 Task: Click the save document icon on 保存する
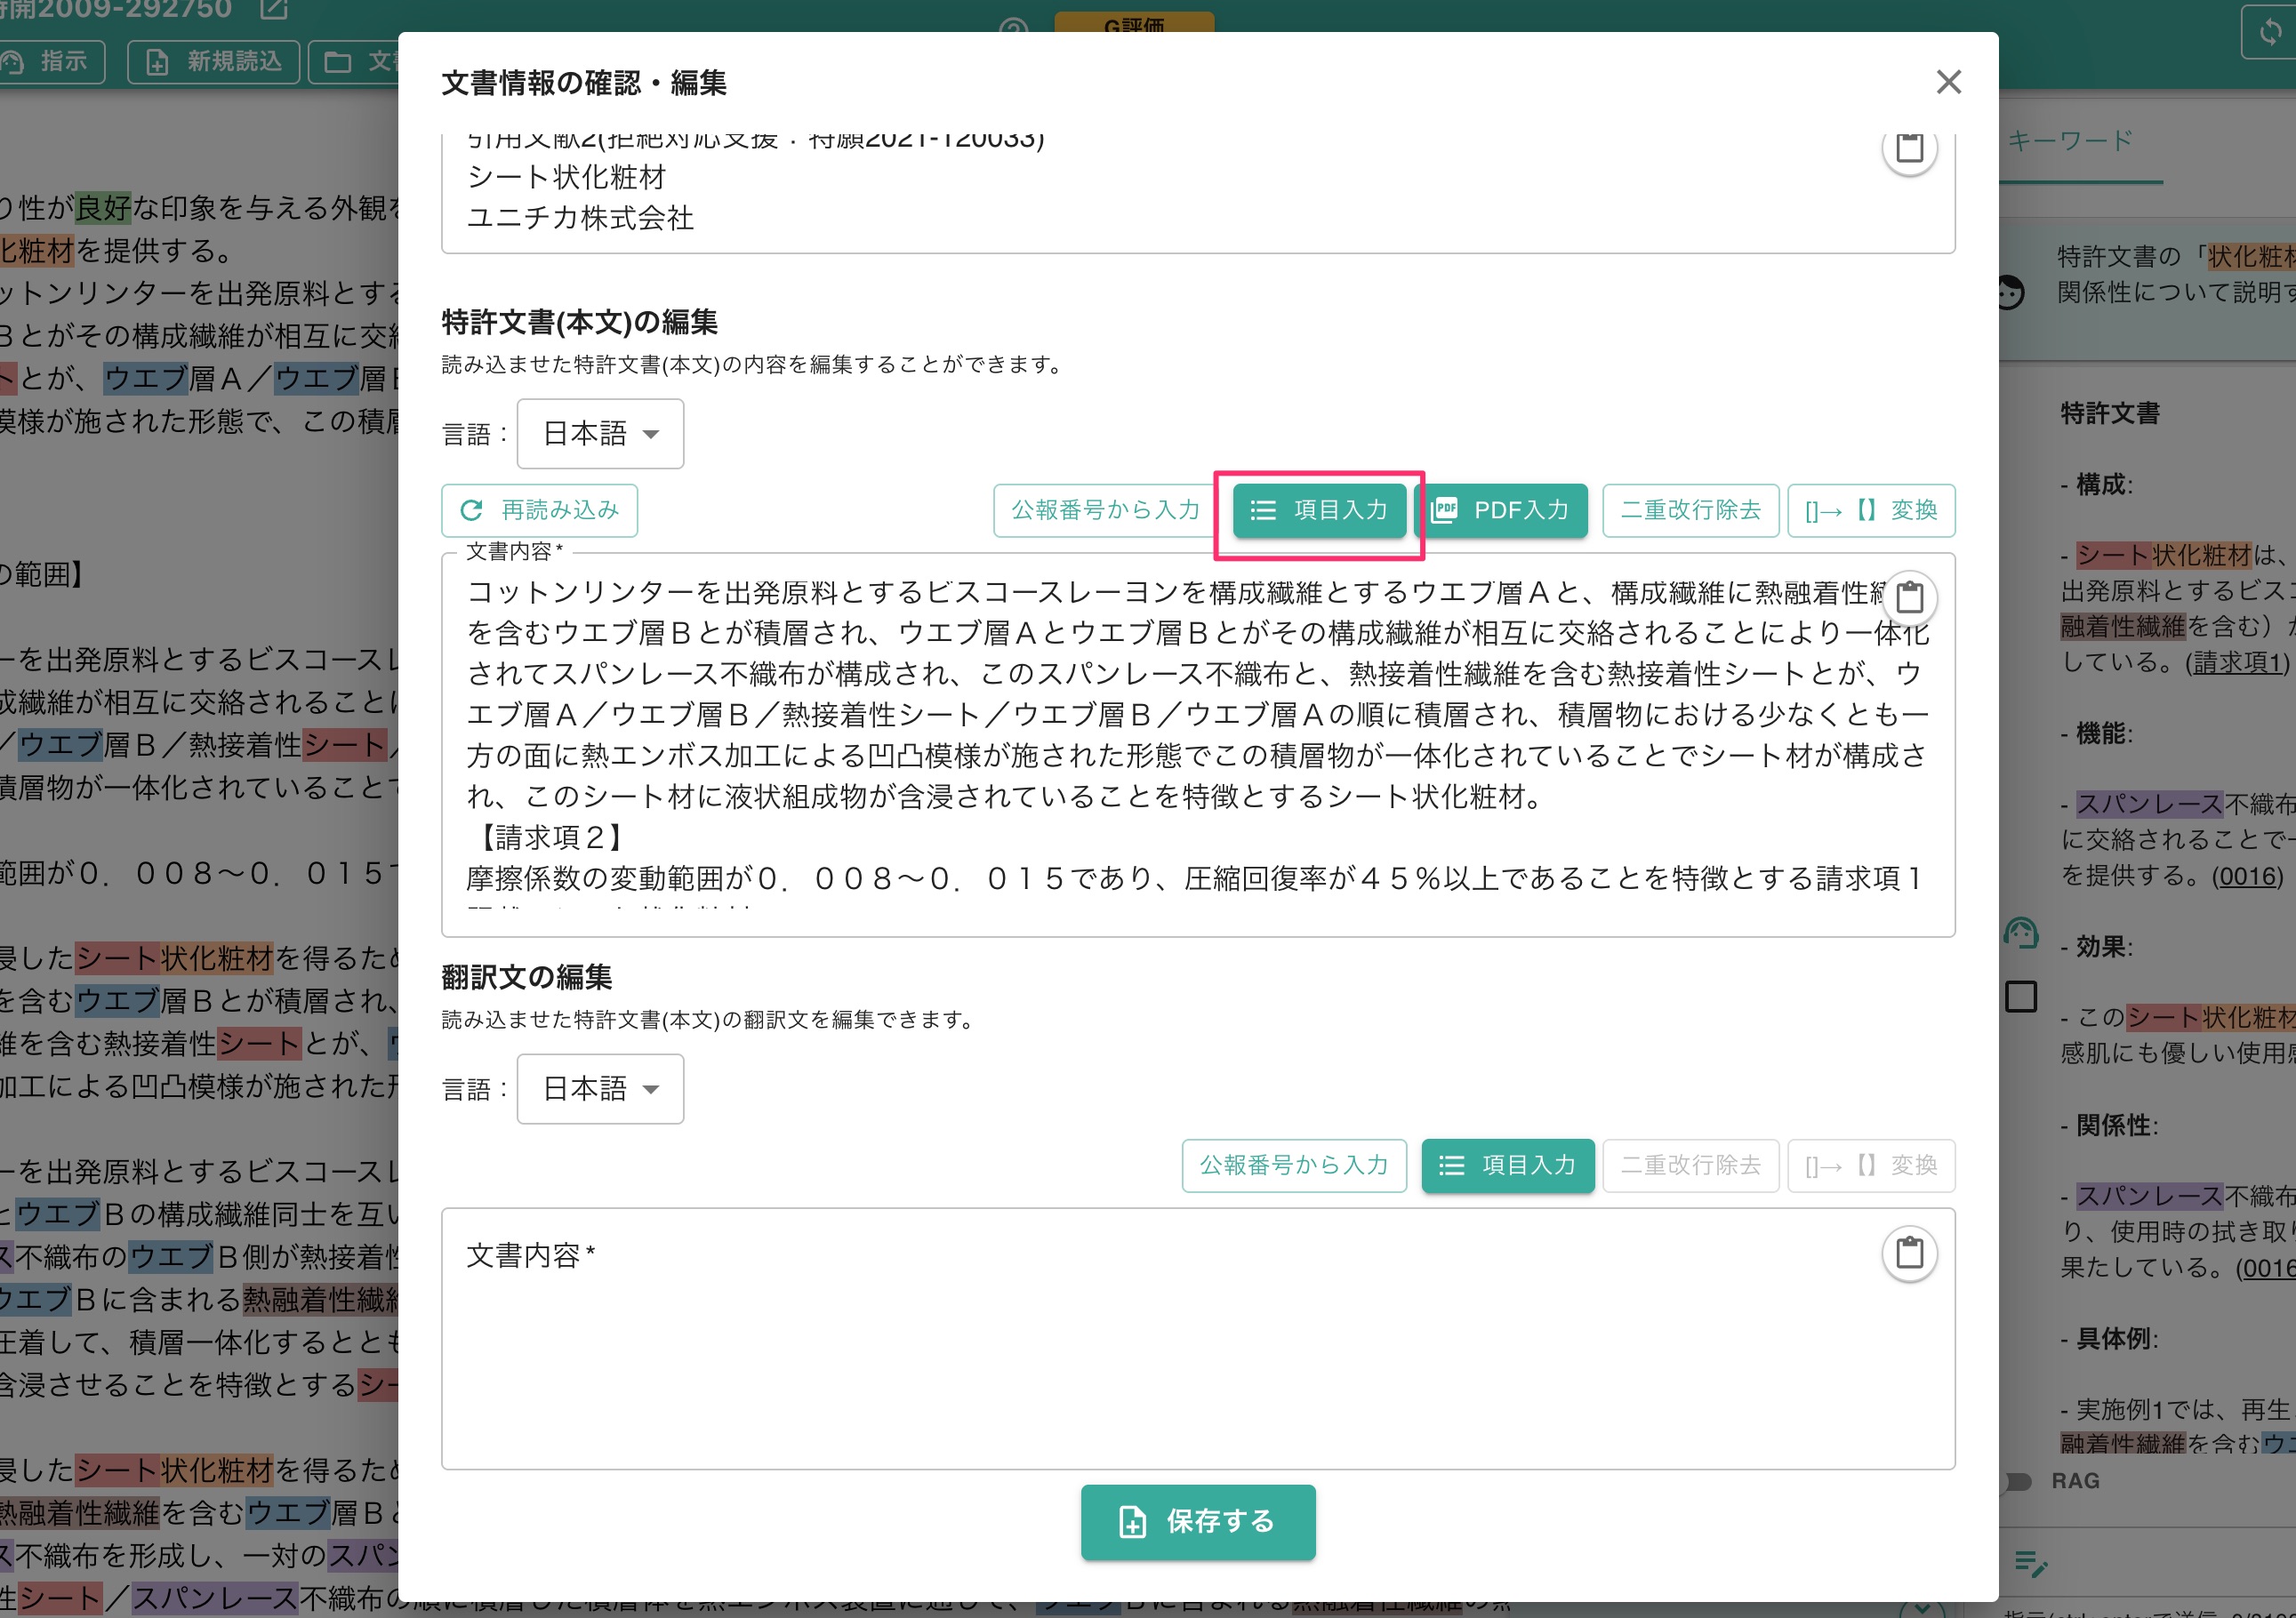pyautogui.click(x=1132, y=1522)
